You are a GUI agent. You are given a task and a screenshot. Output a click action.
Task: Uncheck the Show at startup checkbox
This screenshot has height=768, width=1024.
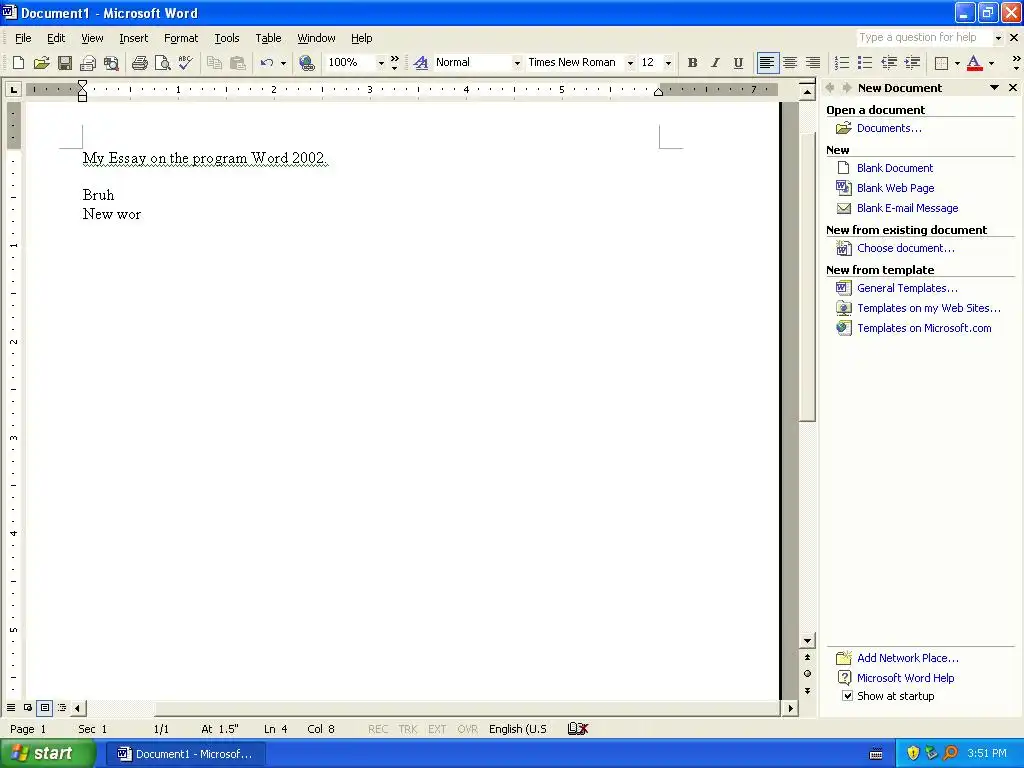[x=847, y=696]
